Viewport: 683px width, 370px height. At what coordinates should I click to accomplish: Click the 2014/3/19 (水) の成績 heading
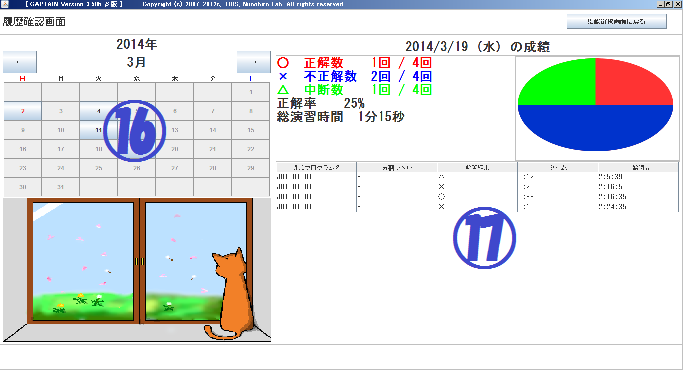point(477,46)
